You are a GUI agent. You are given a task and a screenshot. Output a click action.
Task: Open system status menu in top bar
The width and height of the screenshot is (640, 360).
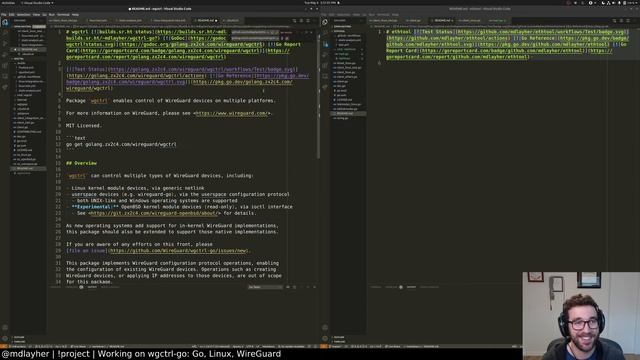[620, 2]
